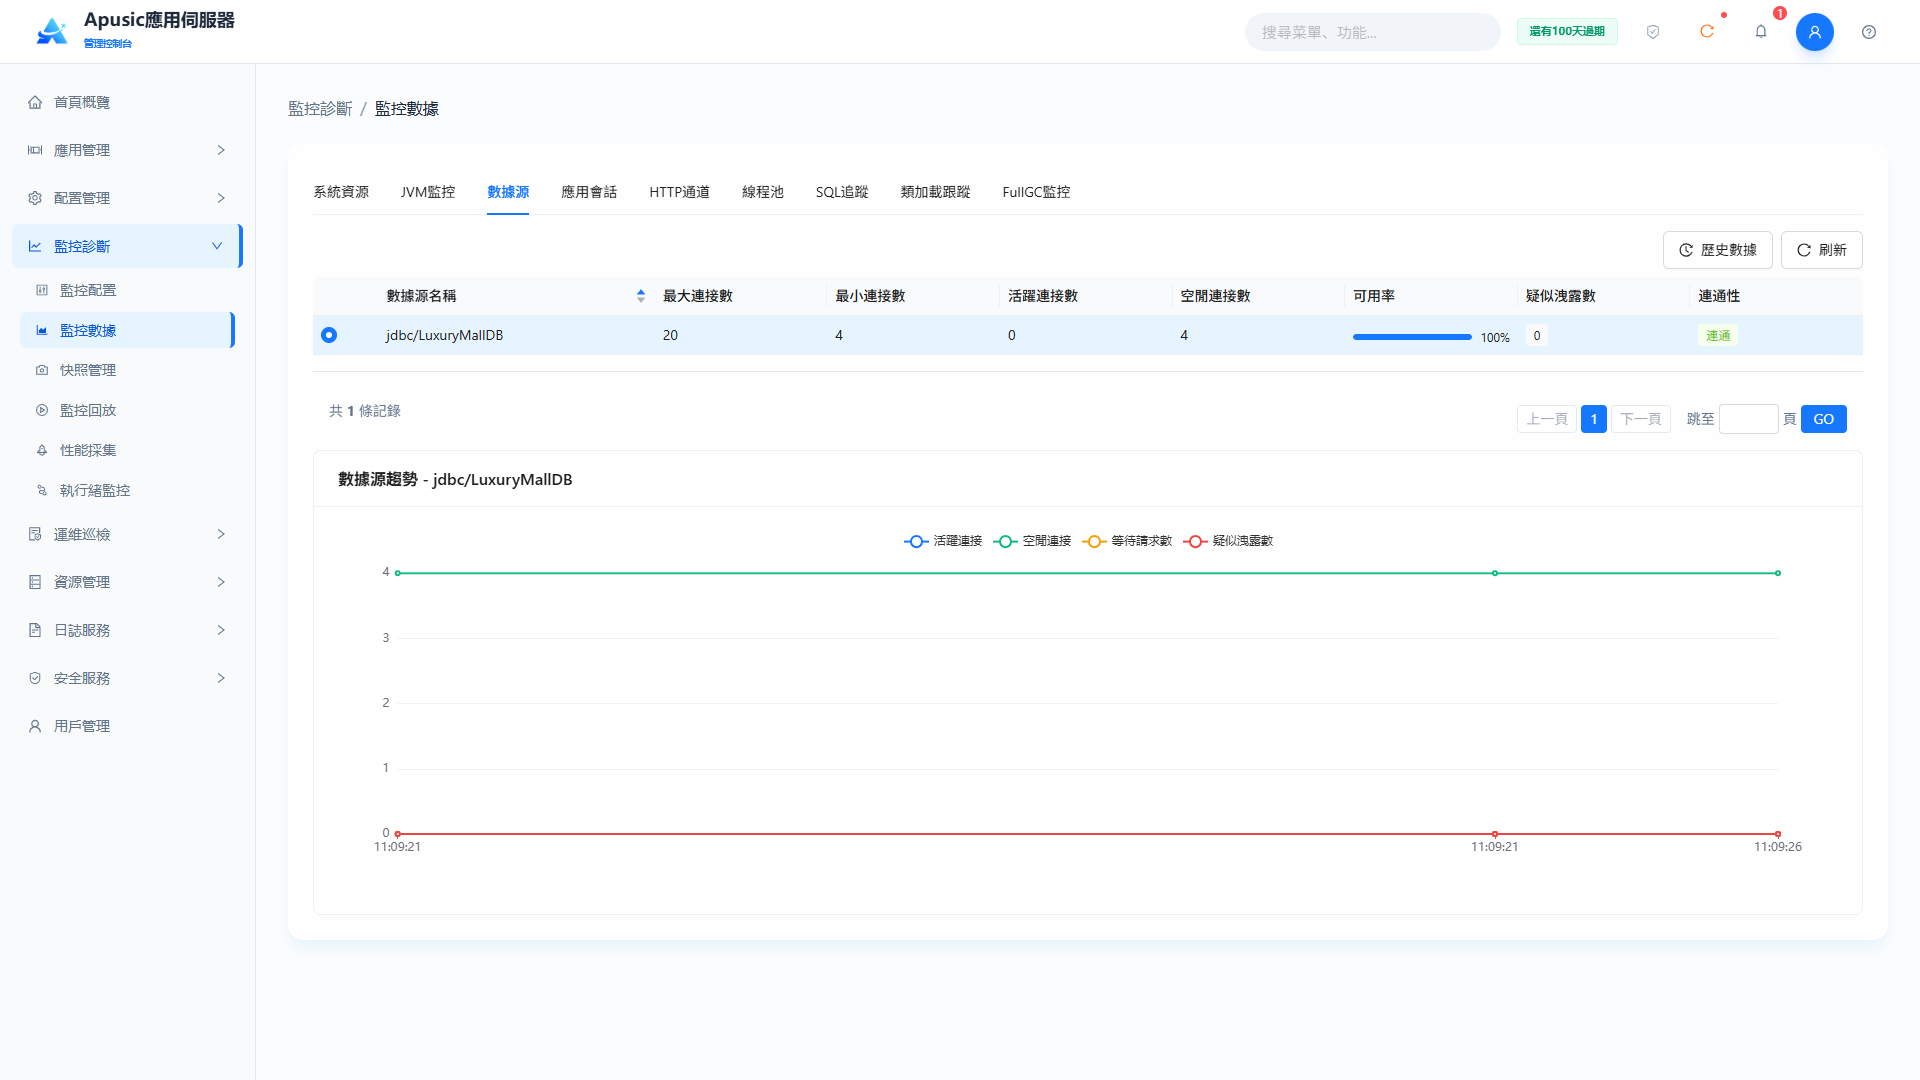Open 監控回放 in the sidebar
The height and width of the screenshot is (1080, 1920).
click(128, 410)
